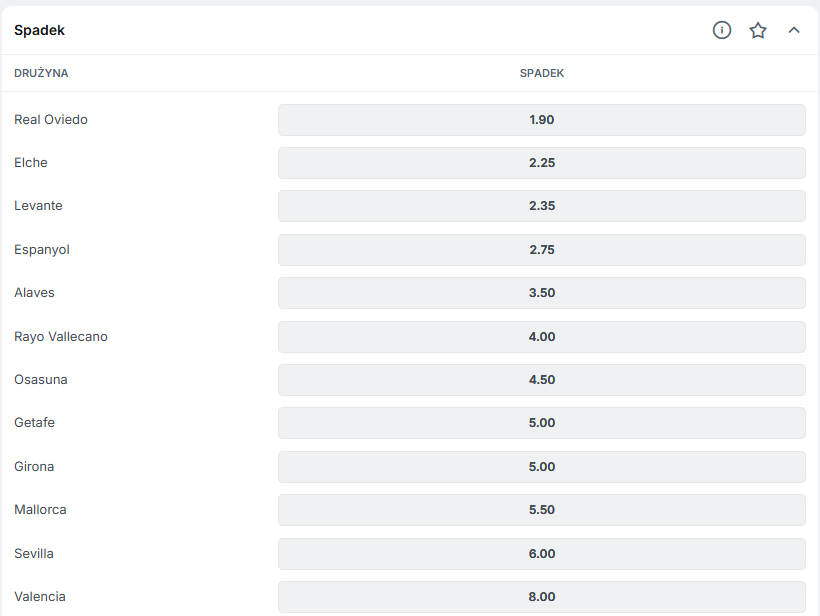The height and width of the screenshot is (616, 820).
Task: Select the Elche relegation odds 2.25
Action: click(542, 163)
